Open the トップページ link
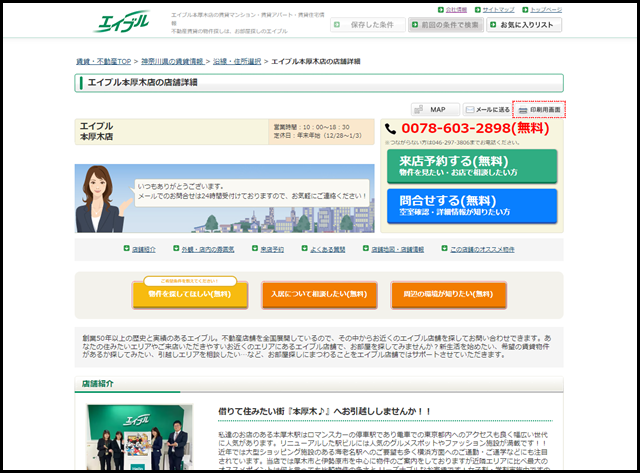The height and width of the screenshot is (473, 640). 546,10
